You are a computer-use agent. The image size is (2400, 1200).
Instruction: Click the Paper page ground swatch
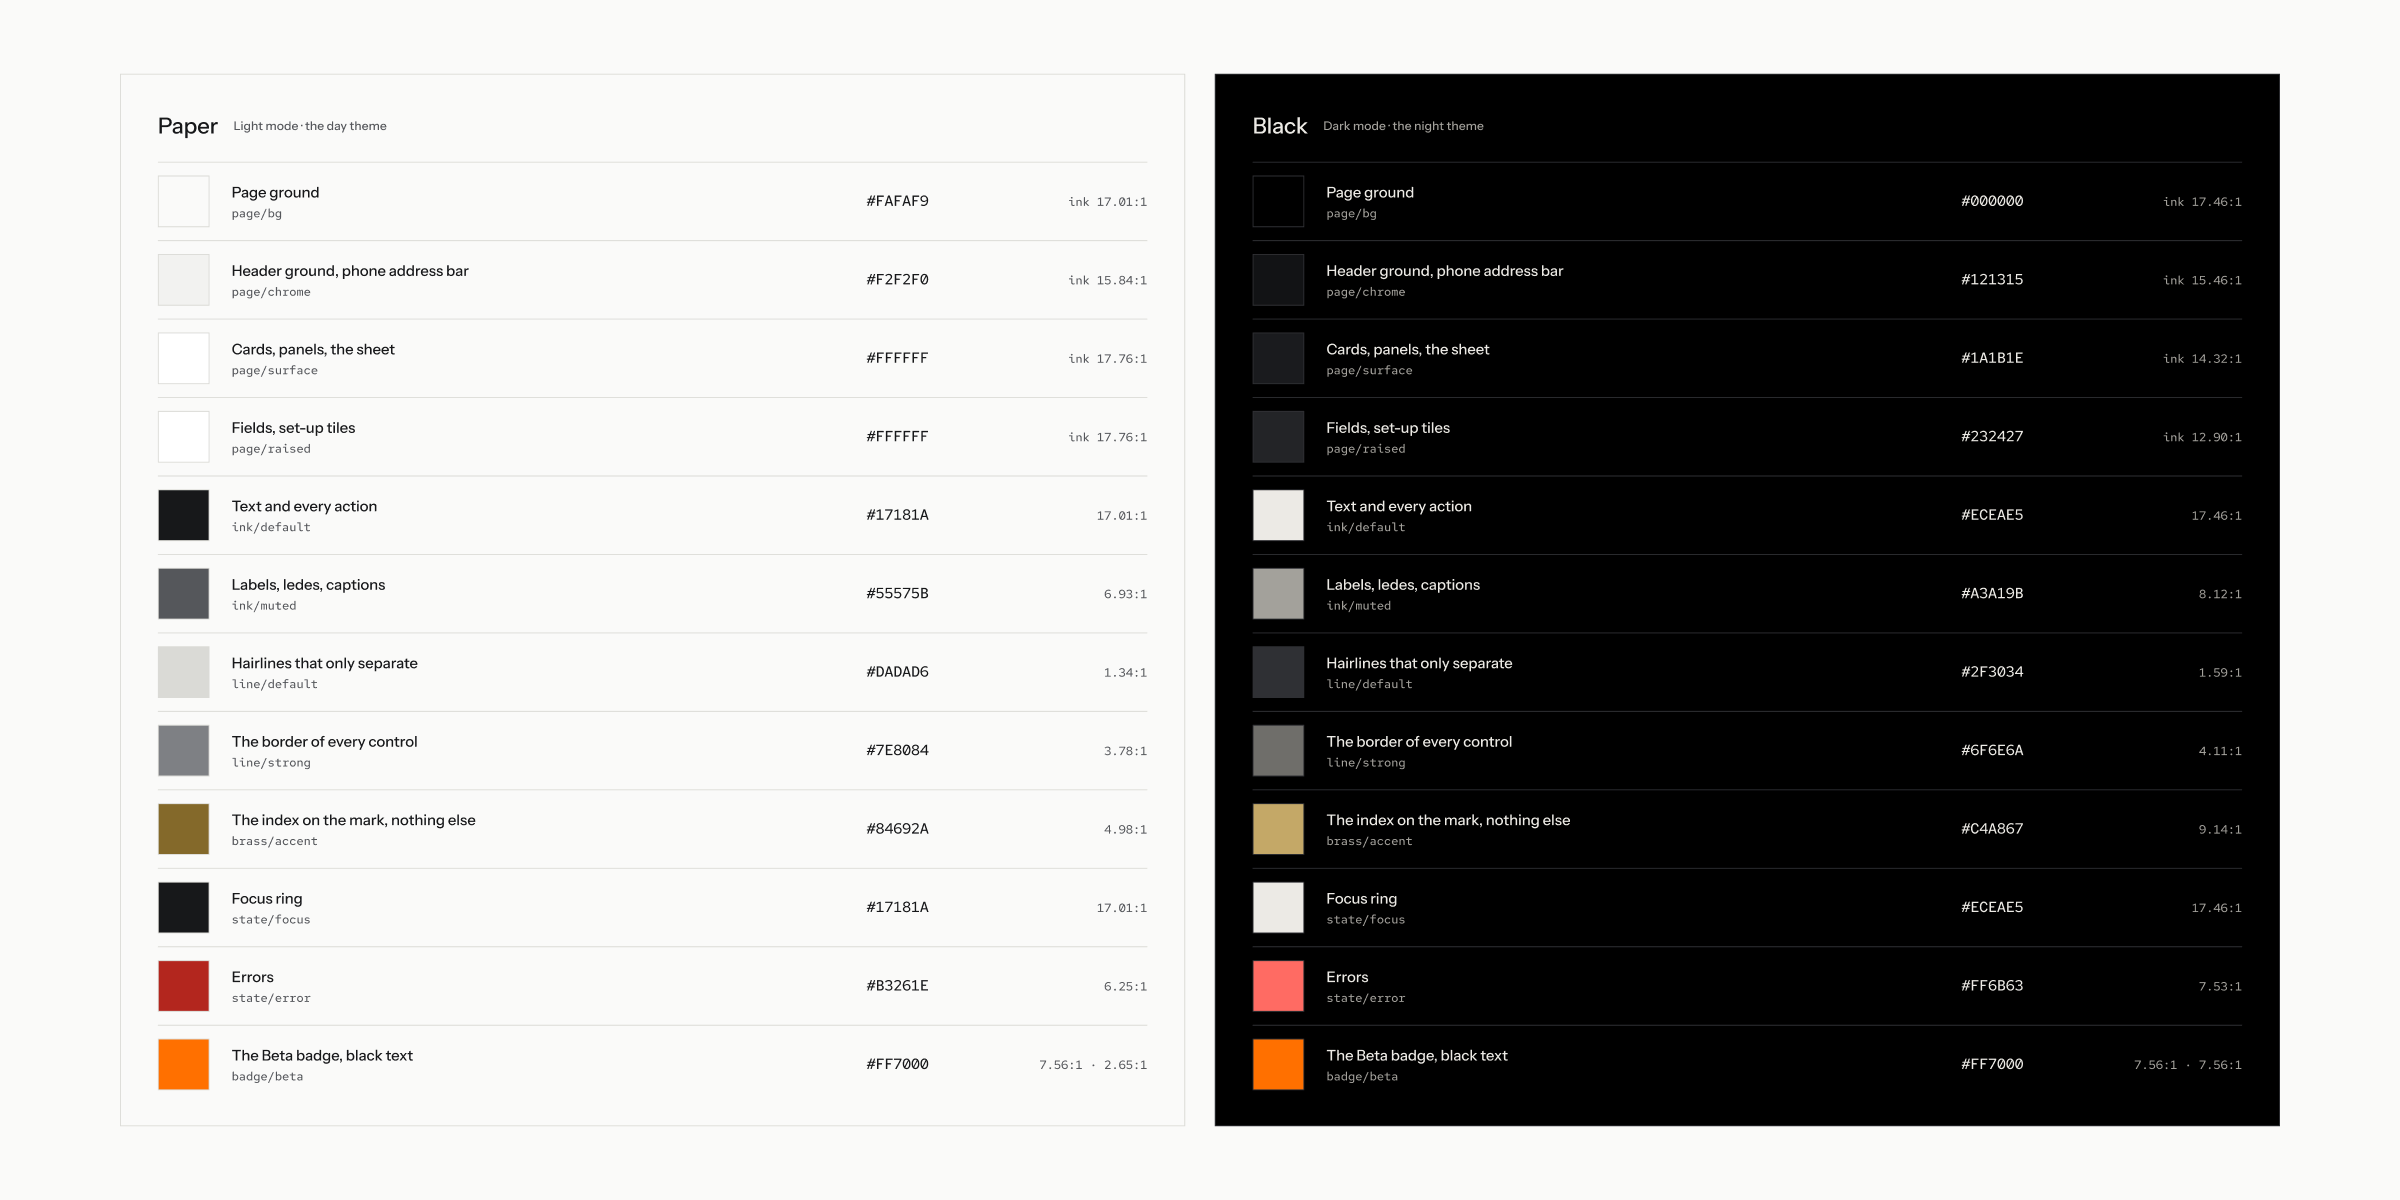click(184, 201)
